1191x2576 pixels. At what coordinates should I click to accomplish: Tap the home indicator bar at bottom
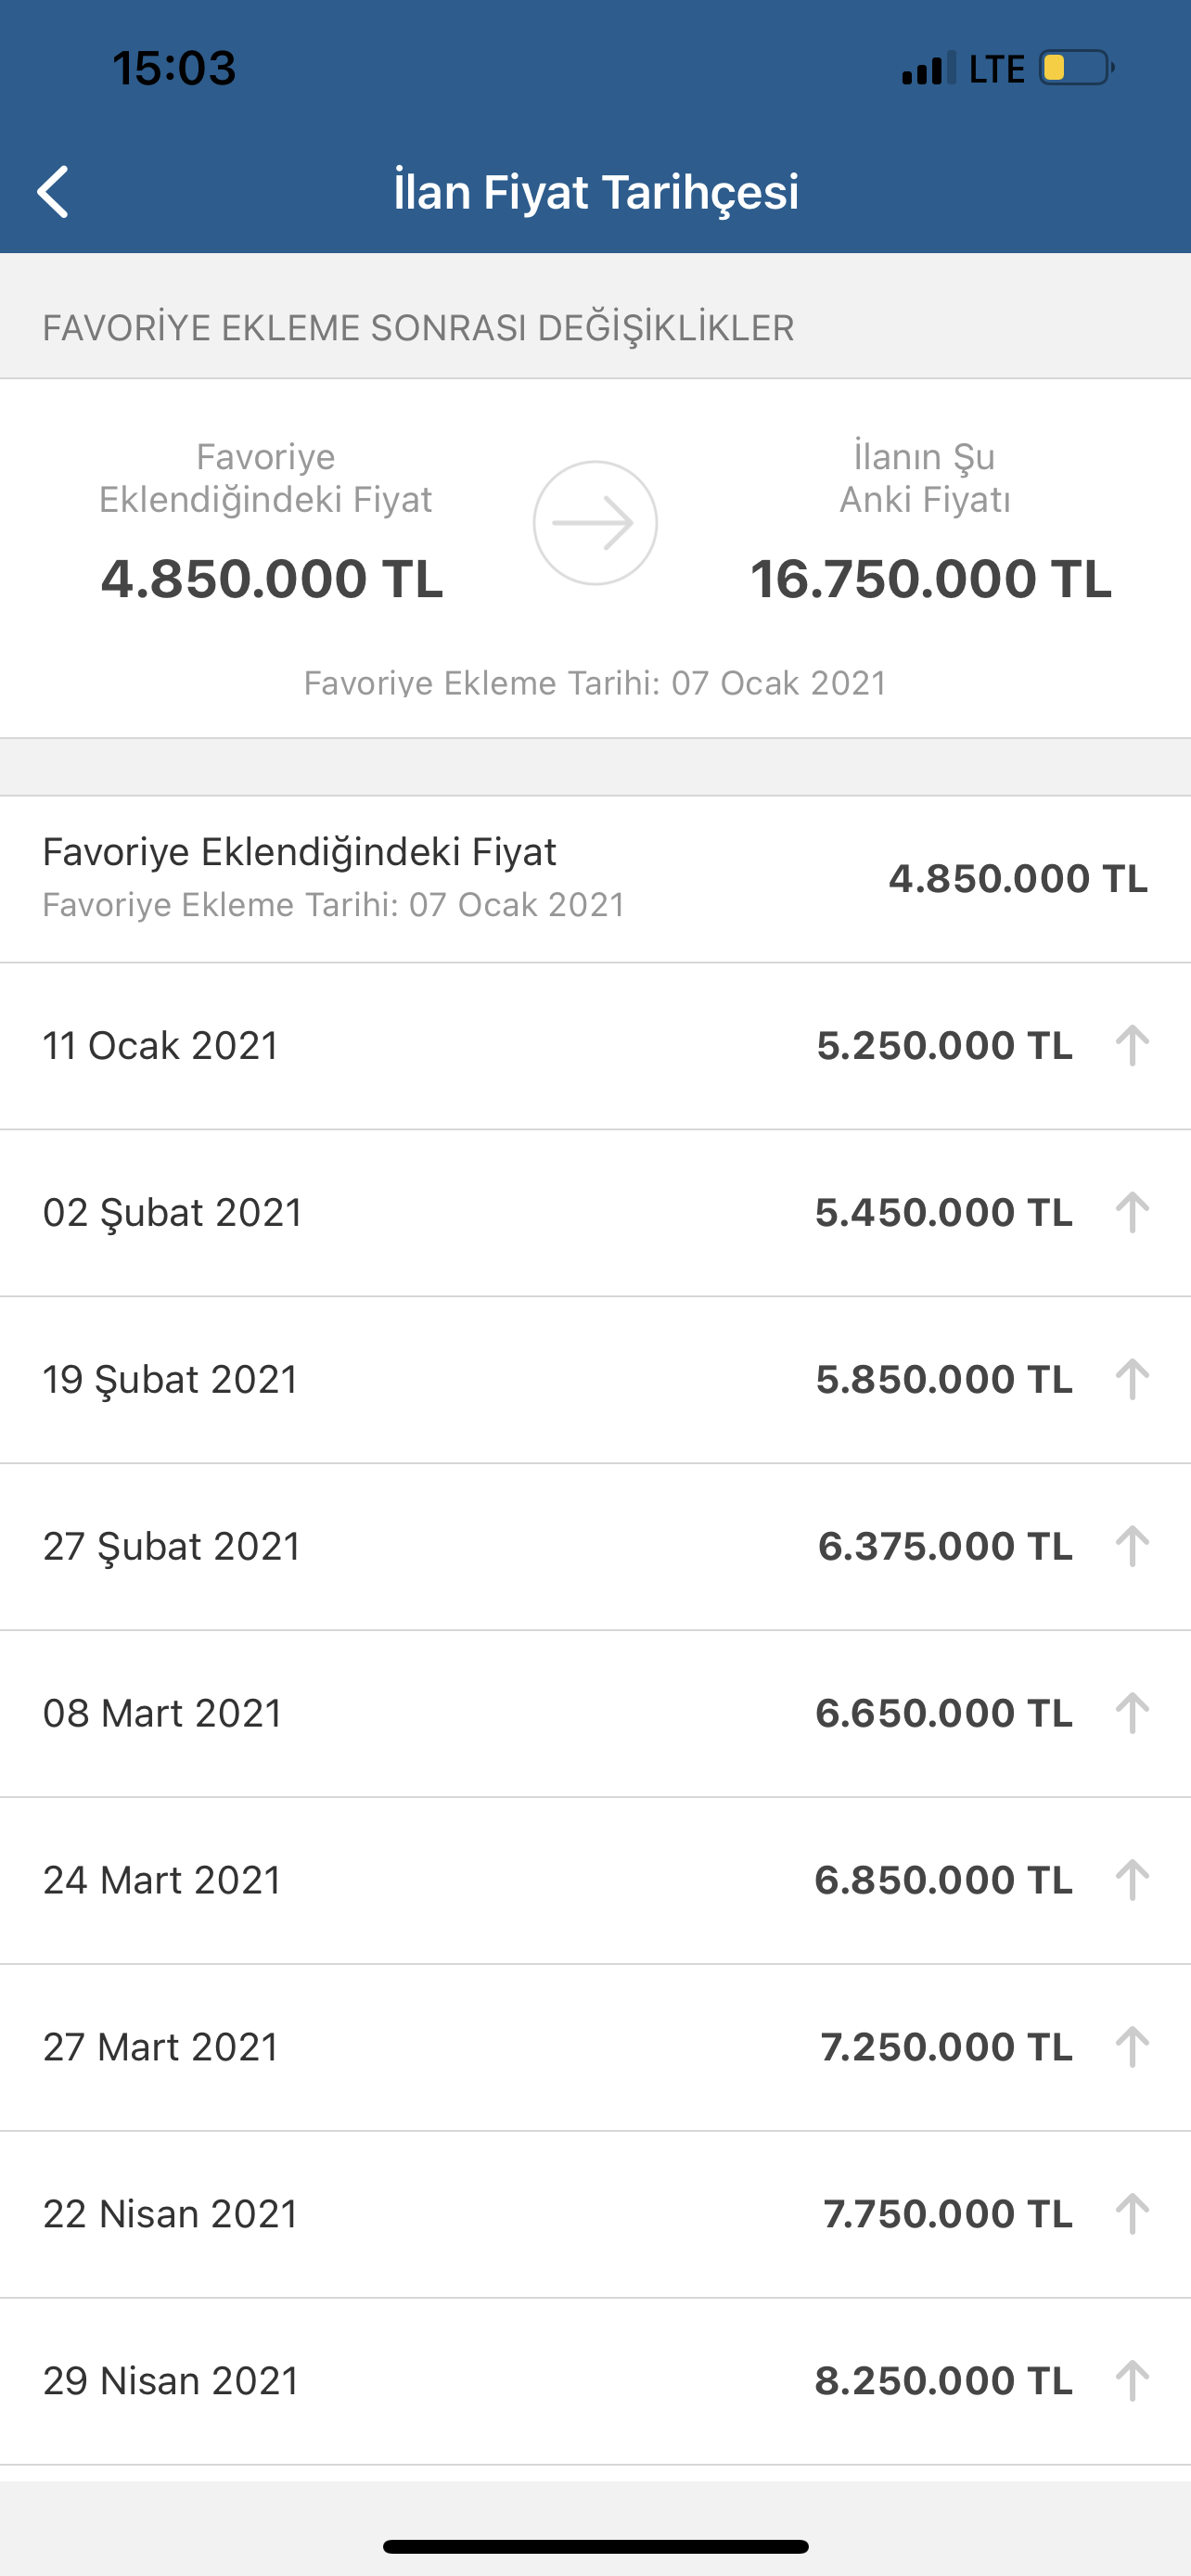tap(595, 2546)
